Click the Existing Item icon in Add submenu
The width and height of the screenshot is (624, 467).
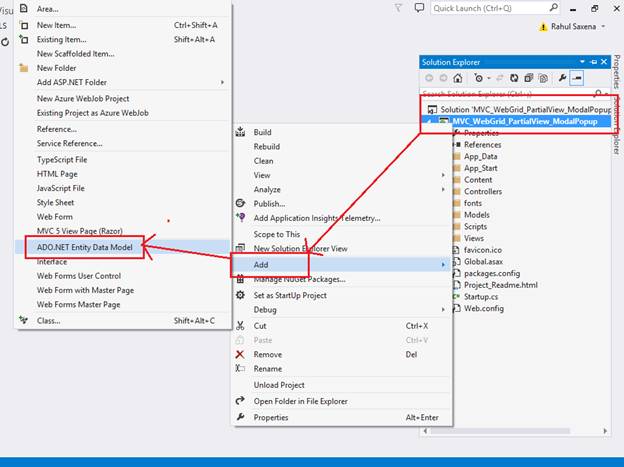(24, 39)
